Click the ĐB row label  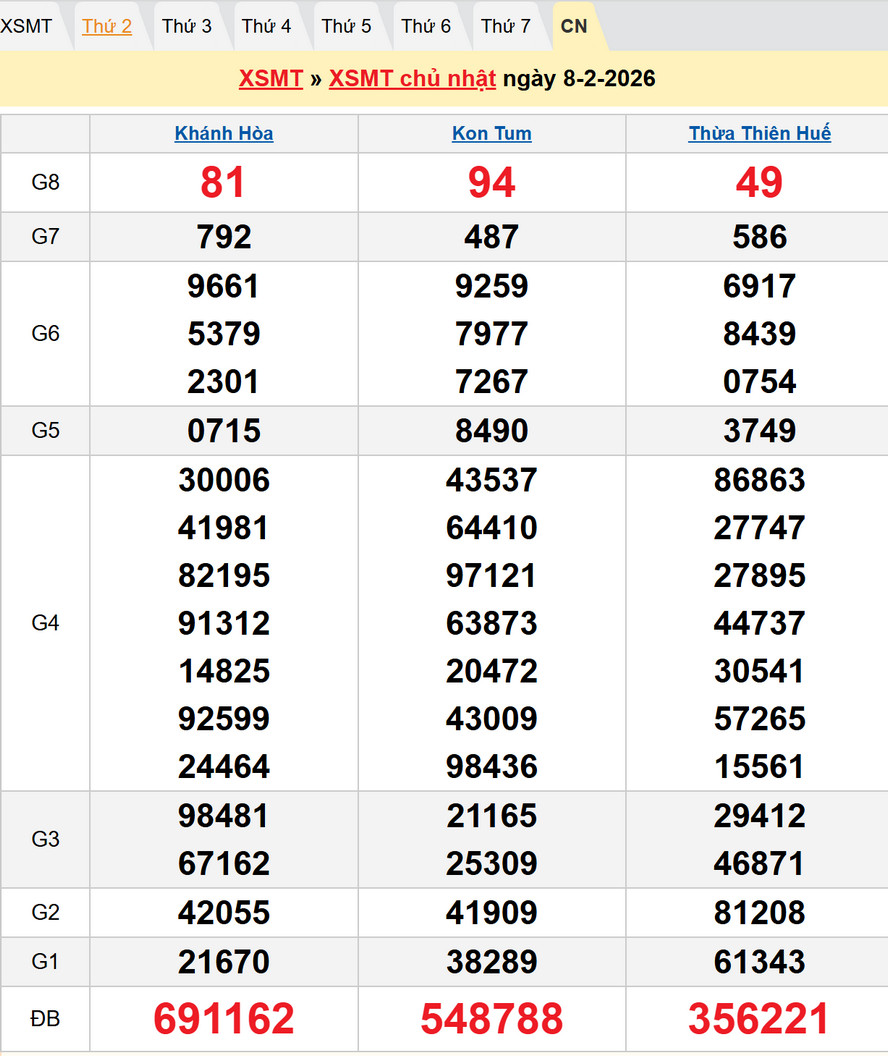[46, 1018]
